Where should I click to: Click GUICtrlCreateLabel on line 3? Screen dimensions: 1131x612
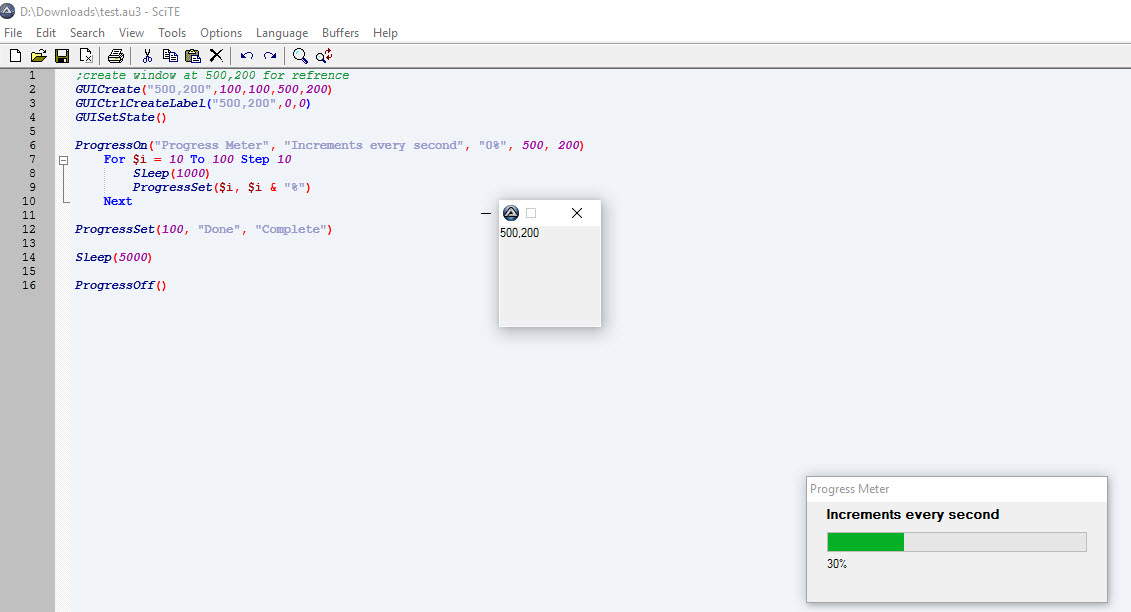pyautogui.click(x=193, y=103)
